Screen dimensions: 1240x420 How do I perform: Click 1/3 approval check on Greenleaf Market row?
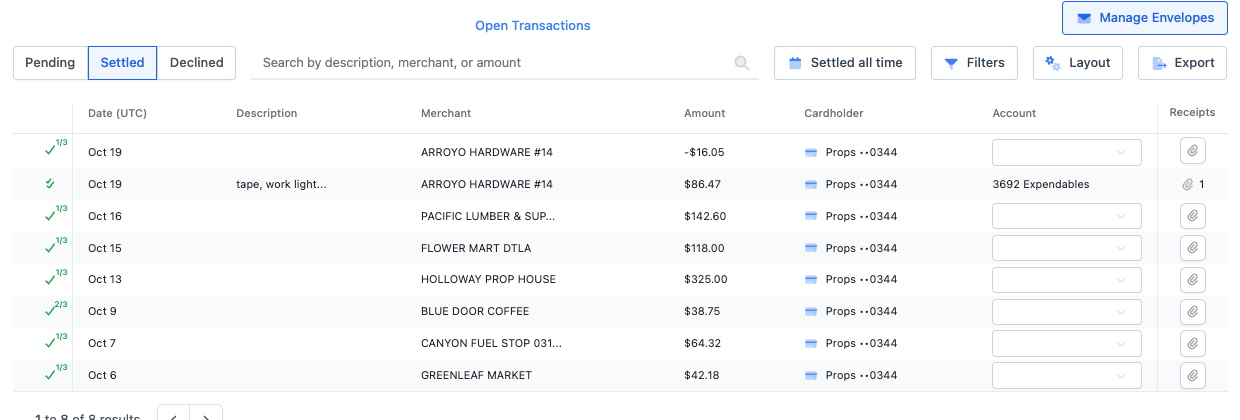(x=55, y=373)
